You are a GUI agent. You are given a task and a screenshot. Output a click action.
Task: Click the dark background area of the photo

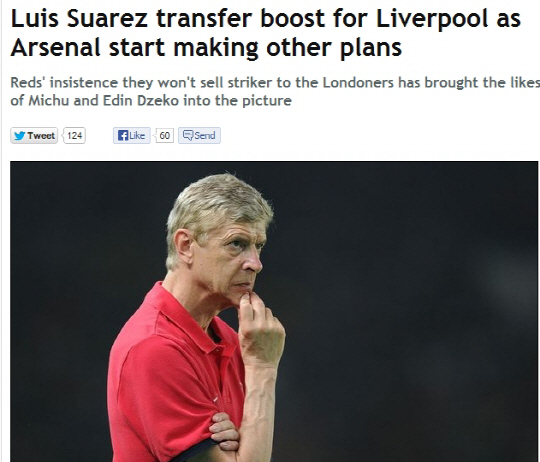pyautogui.click(x=413, y=310)
